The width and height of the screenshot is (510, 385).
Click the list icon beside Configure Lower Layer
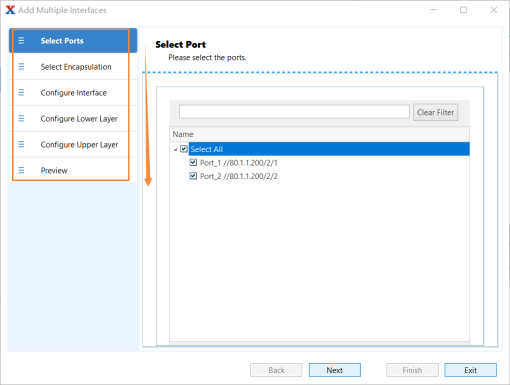click(x=21, y=118)
